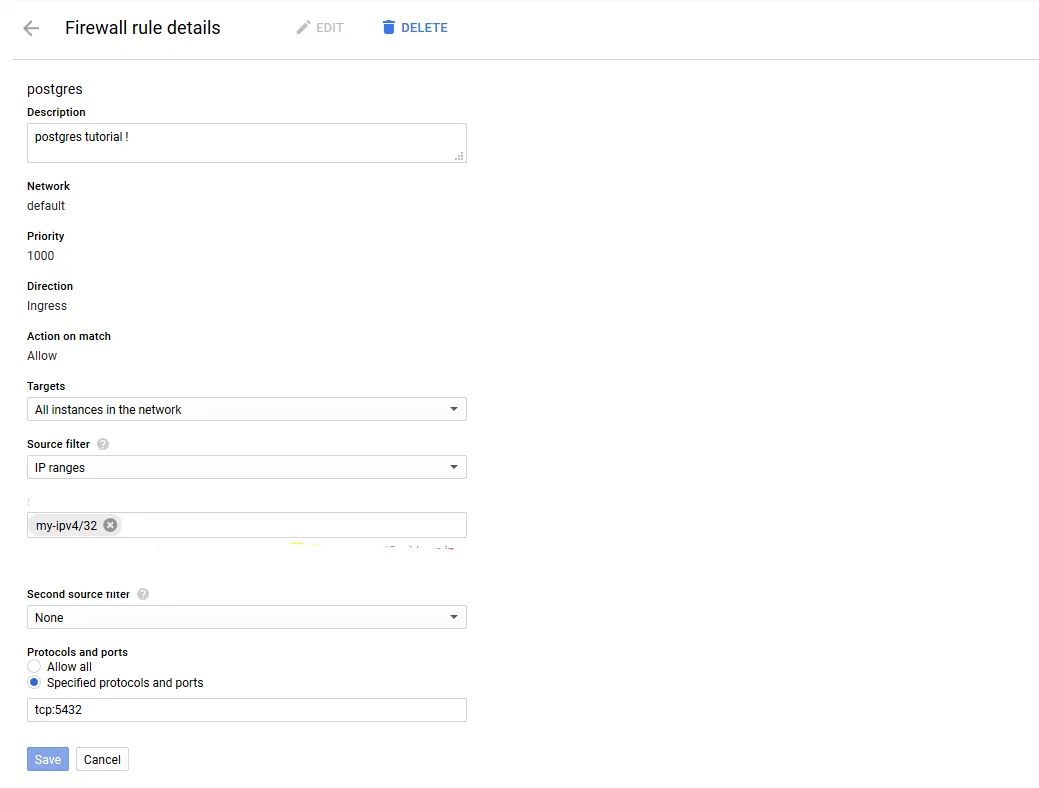Viewport: 1039px width, 788px height.
Task: Focus the Description text area
Action: pos(246,142)
